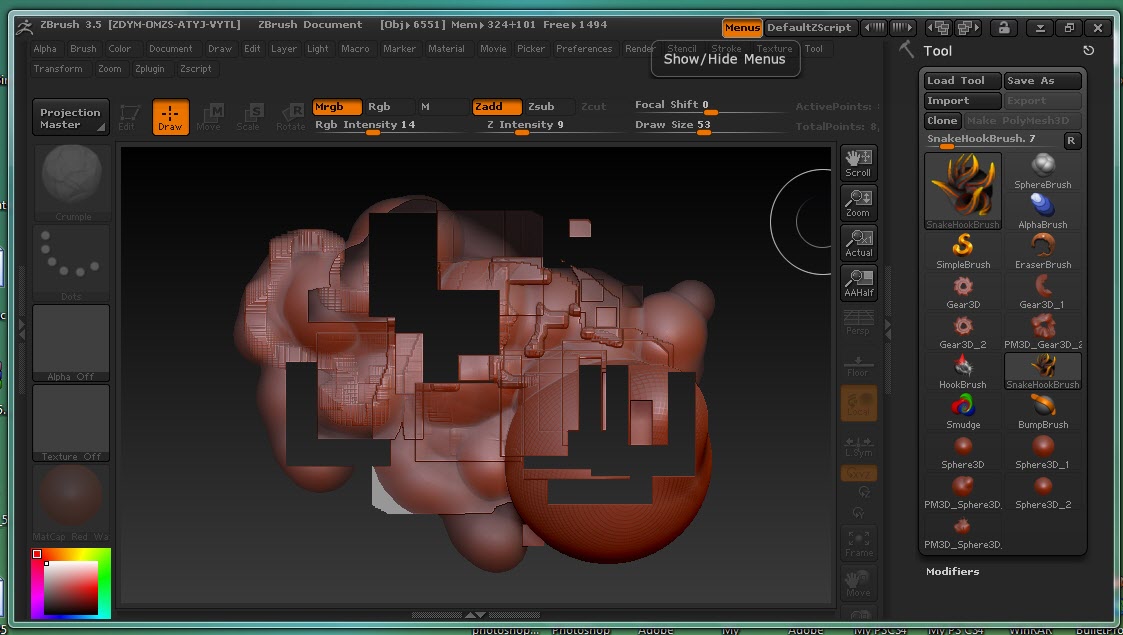Pick the SphereBrush tool

pyautogui.click(x=1043, y=172)
